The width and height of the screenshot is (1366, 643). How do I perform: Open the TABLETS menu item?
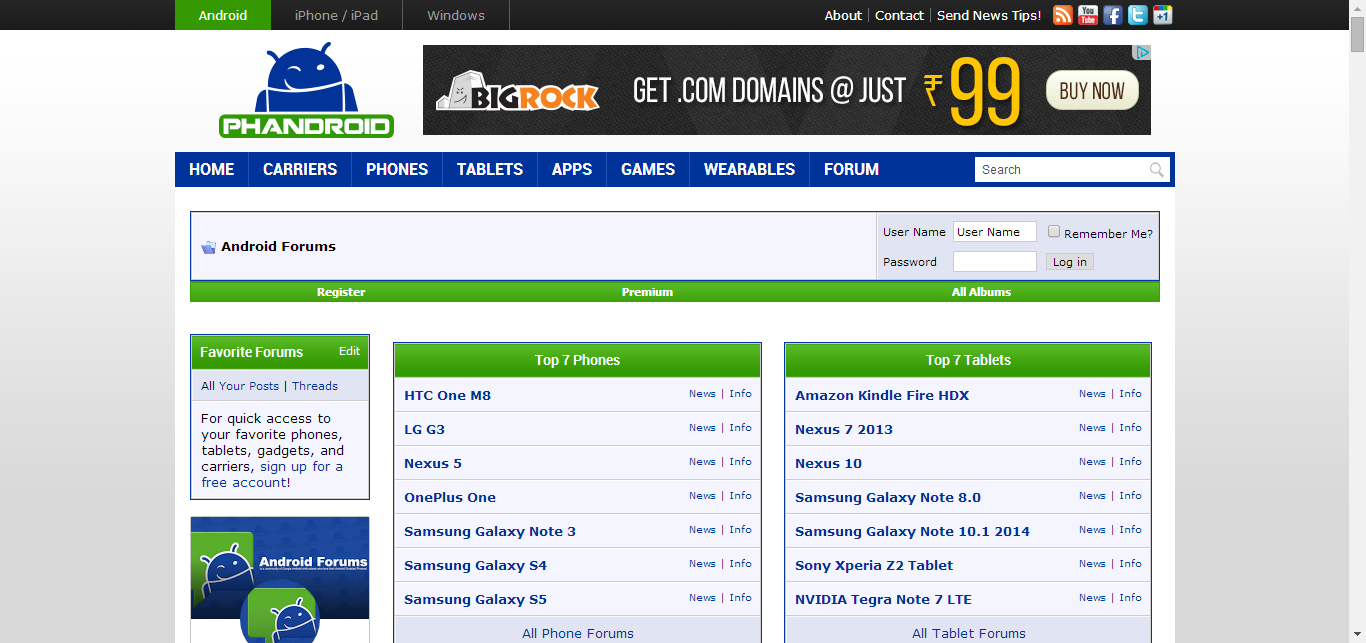pos(490,169)
